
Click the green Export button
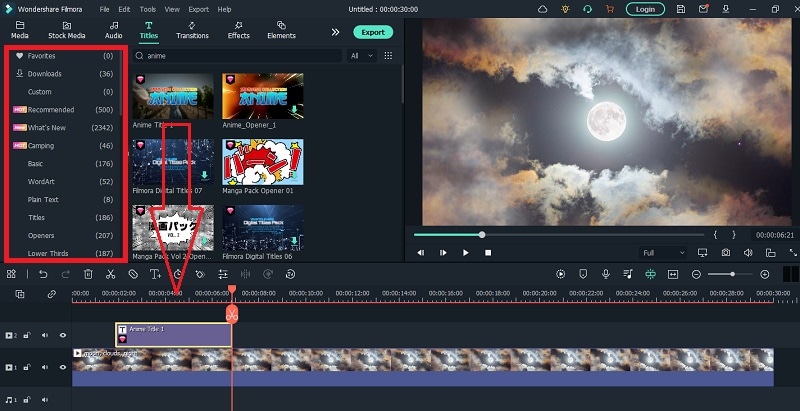point(373,32)
